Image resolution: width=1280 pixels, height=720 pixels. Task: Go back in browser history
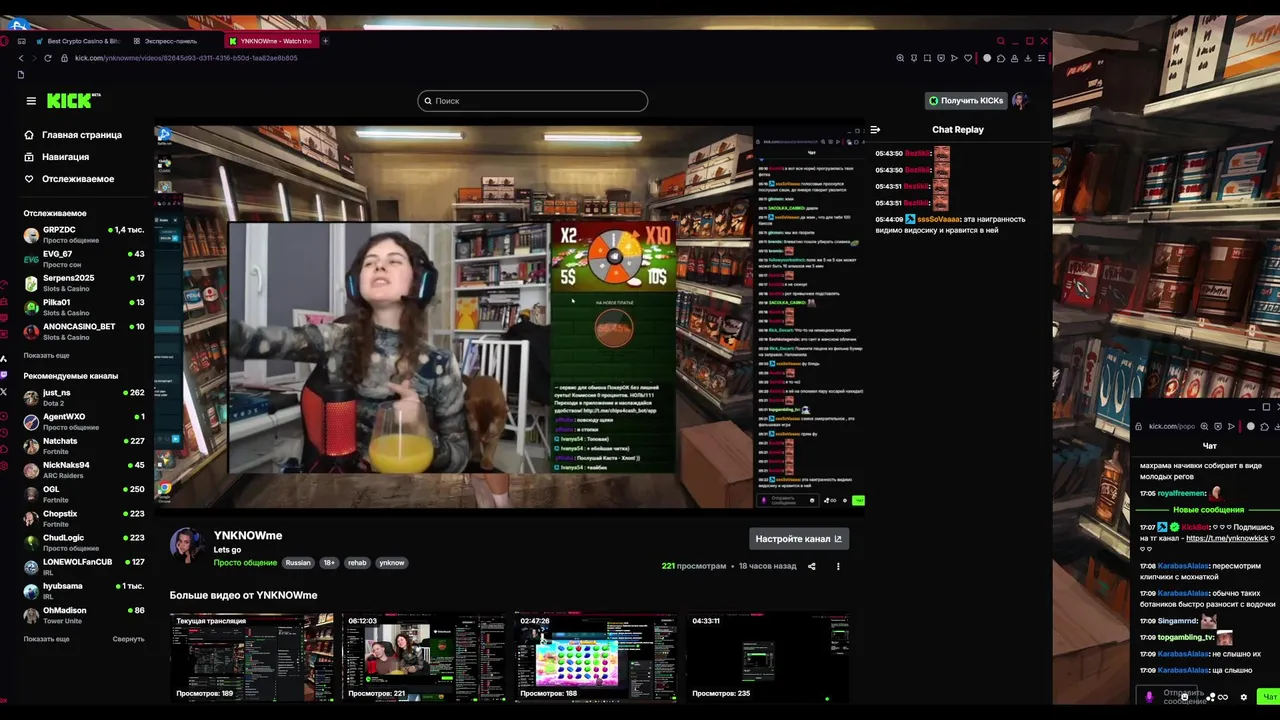tap(21, 58)
